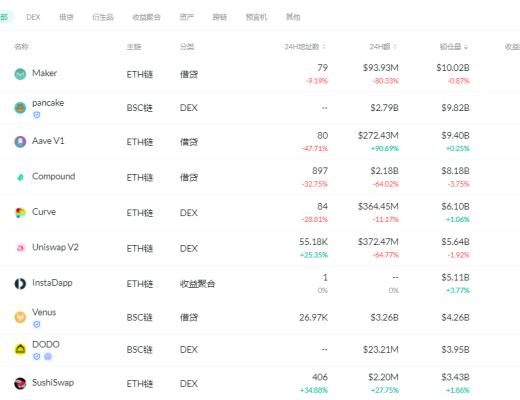Click Curve's $364.45M volume cell

[x=378, y=207]
